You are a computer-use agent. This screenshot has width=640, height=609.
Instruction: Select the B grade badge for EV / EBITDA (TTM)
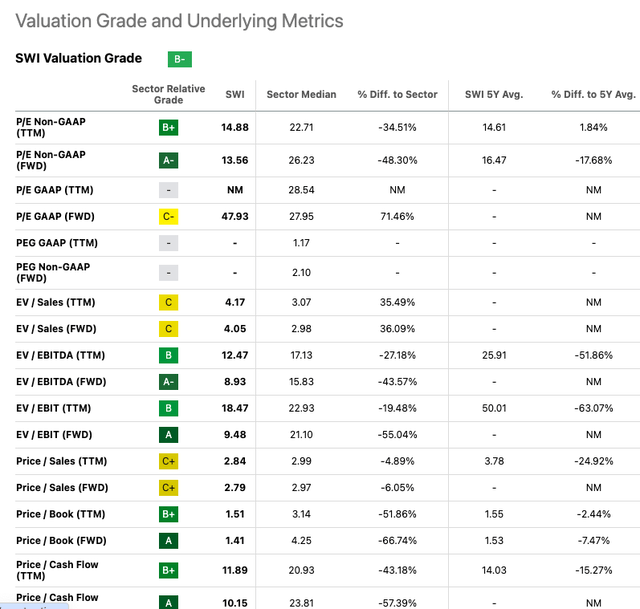tap(169, 355)
